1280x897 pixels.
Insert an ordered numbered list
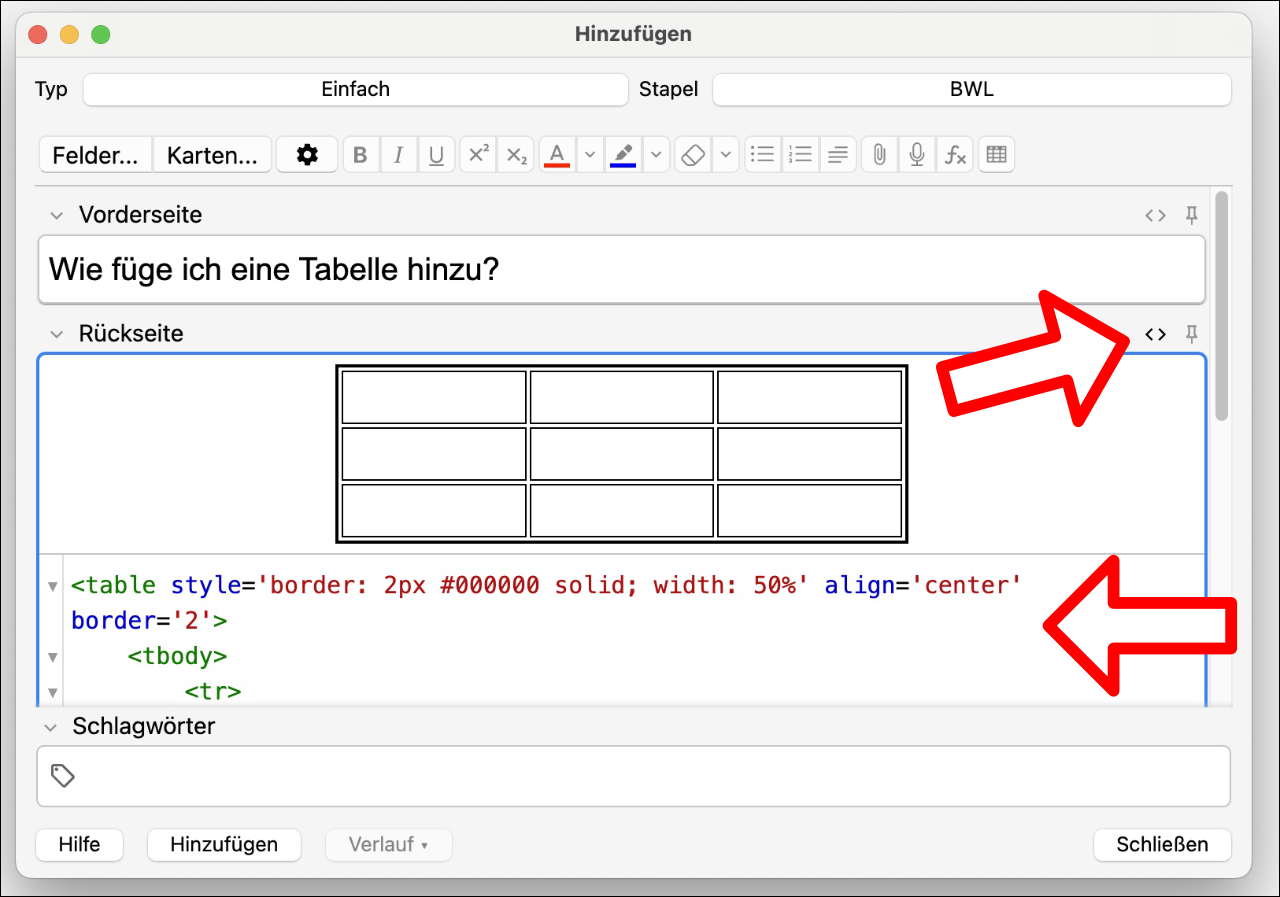click(x=800, y=155)
